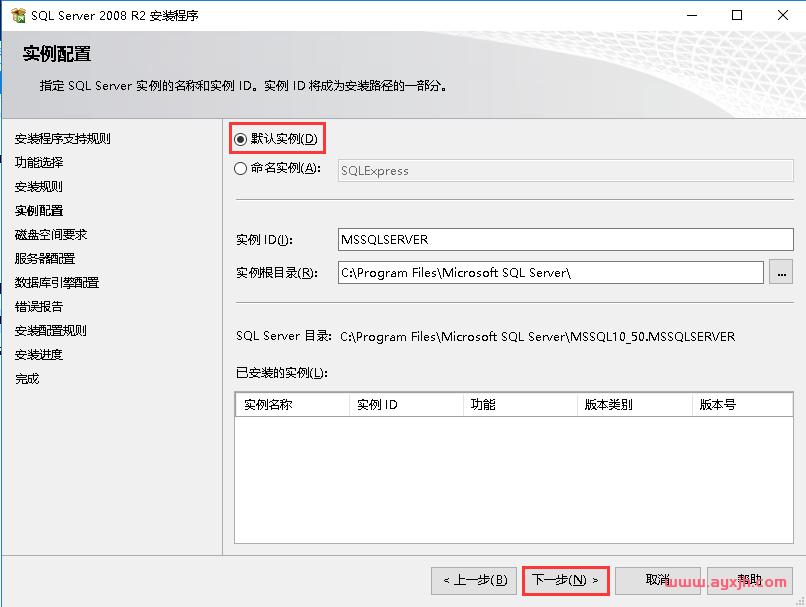Select the 数据库引擎配置 step in sidebar
806x607 pixels.
57,283
